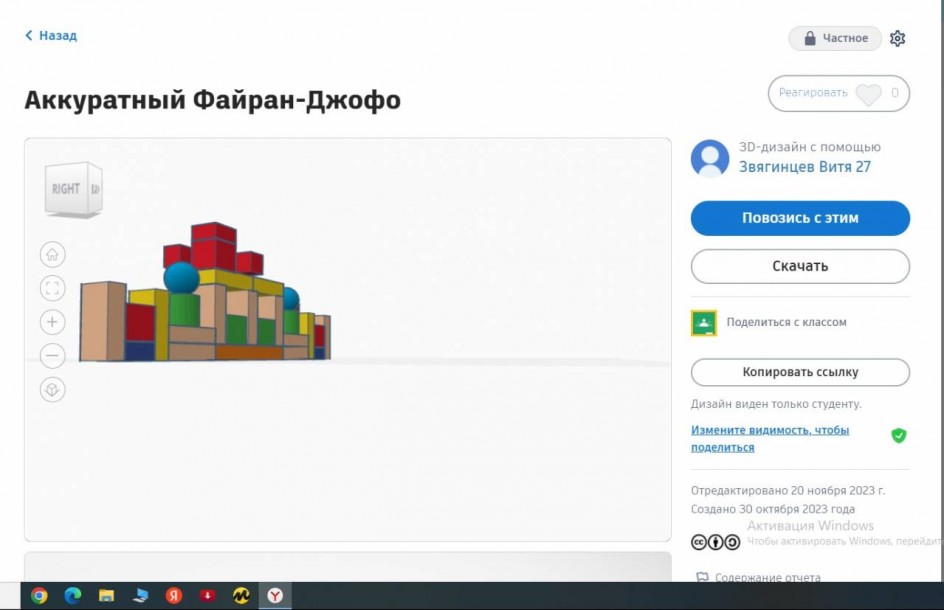The width and height of the screenshot is (944, 610).
Task: Open Google Chrome from the taskbar
Action: tap(39, 596)
